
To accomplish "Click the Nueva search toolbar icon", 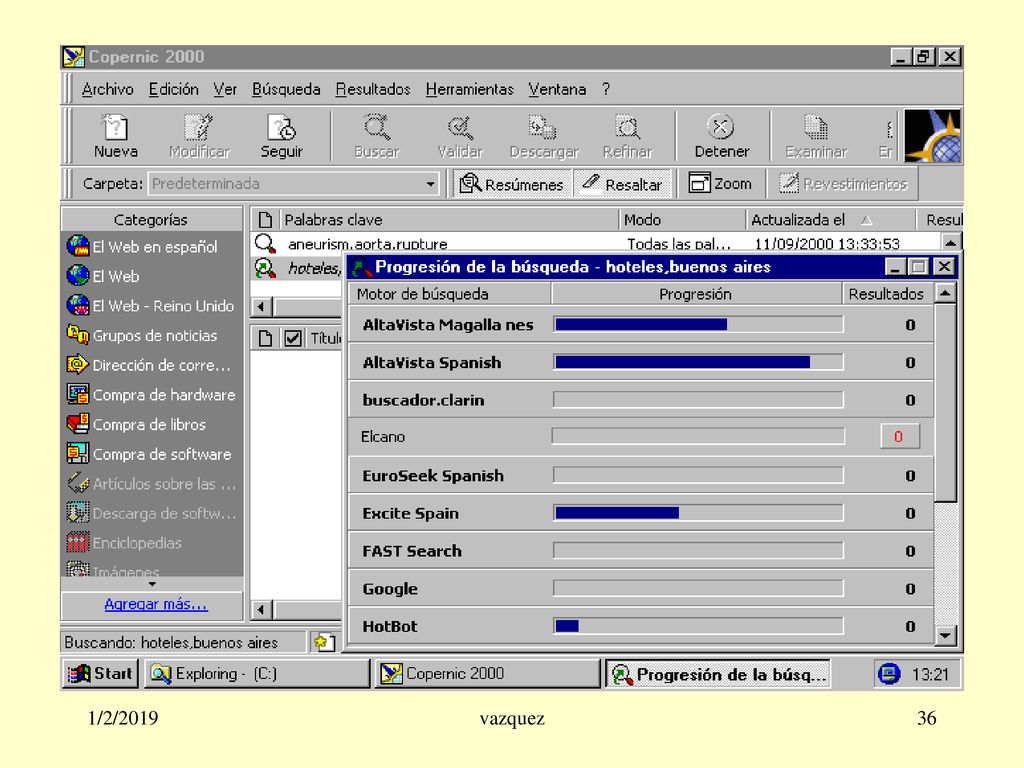I will pos(116,136).
